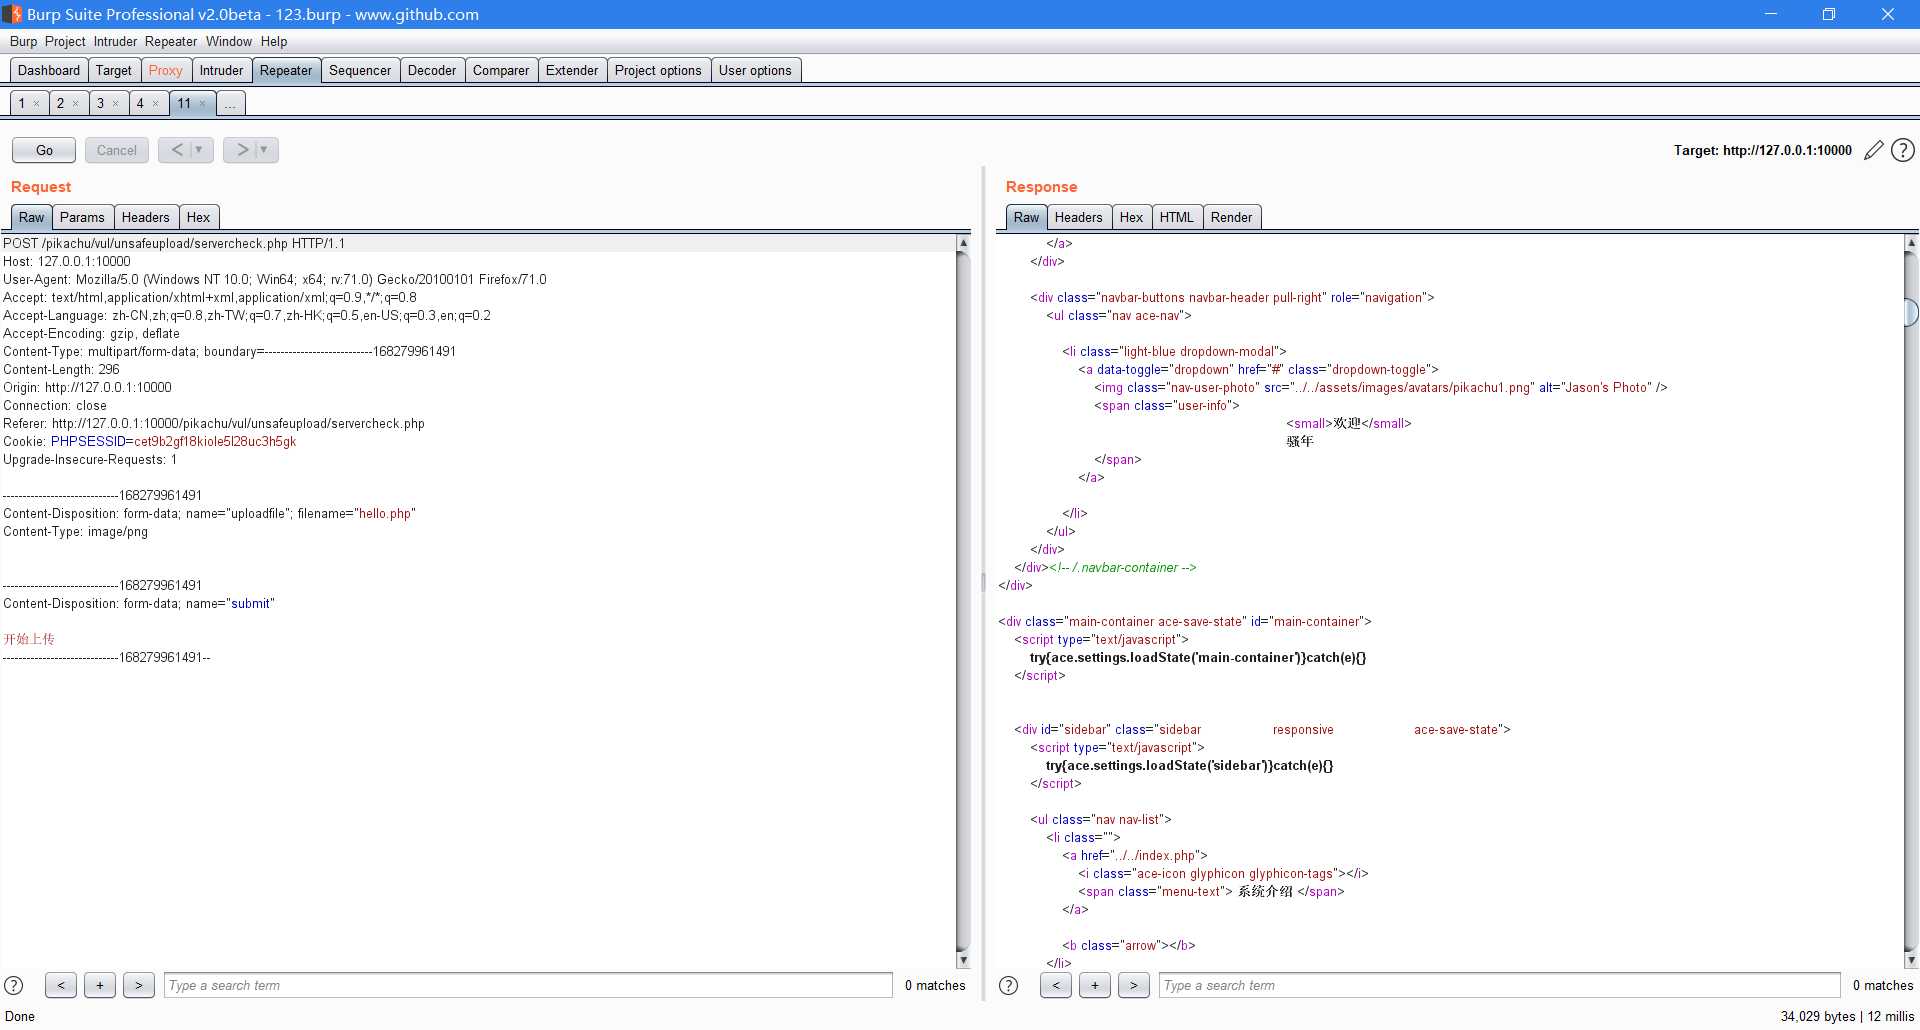Switch to the Intruder tool tab
1920x1030 pixels.
point(221,70)
